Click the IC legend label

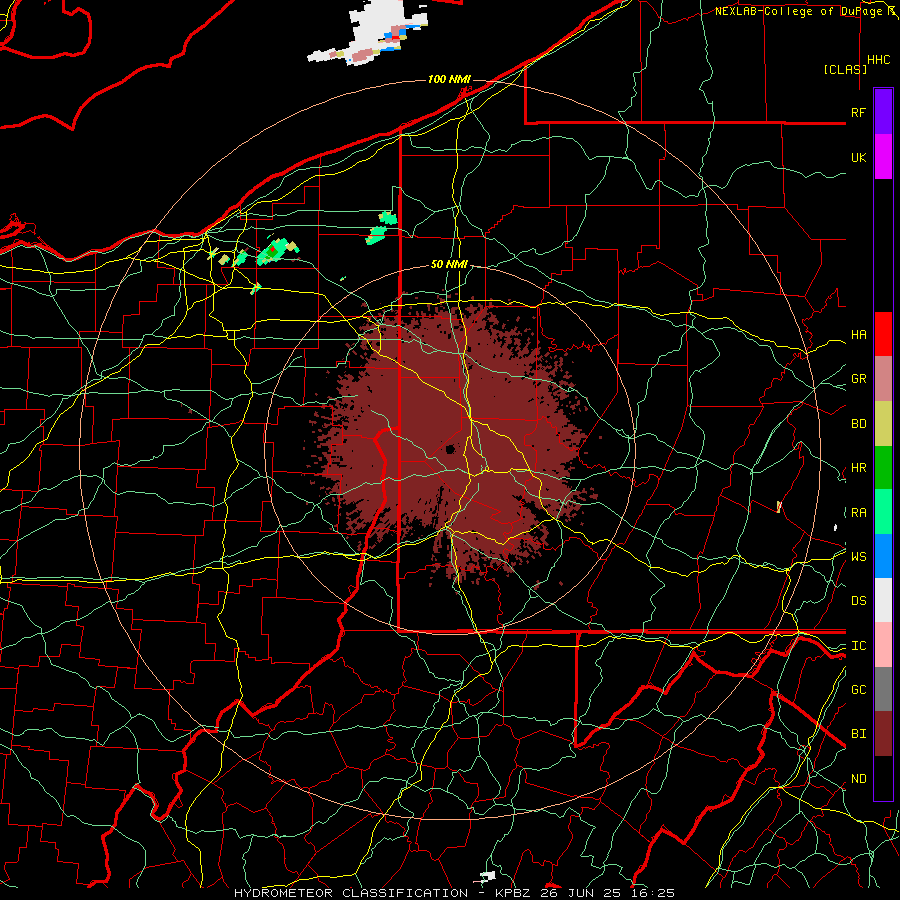(x=858, y=646)
